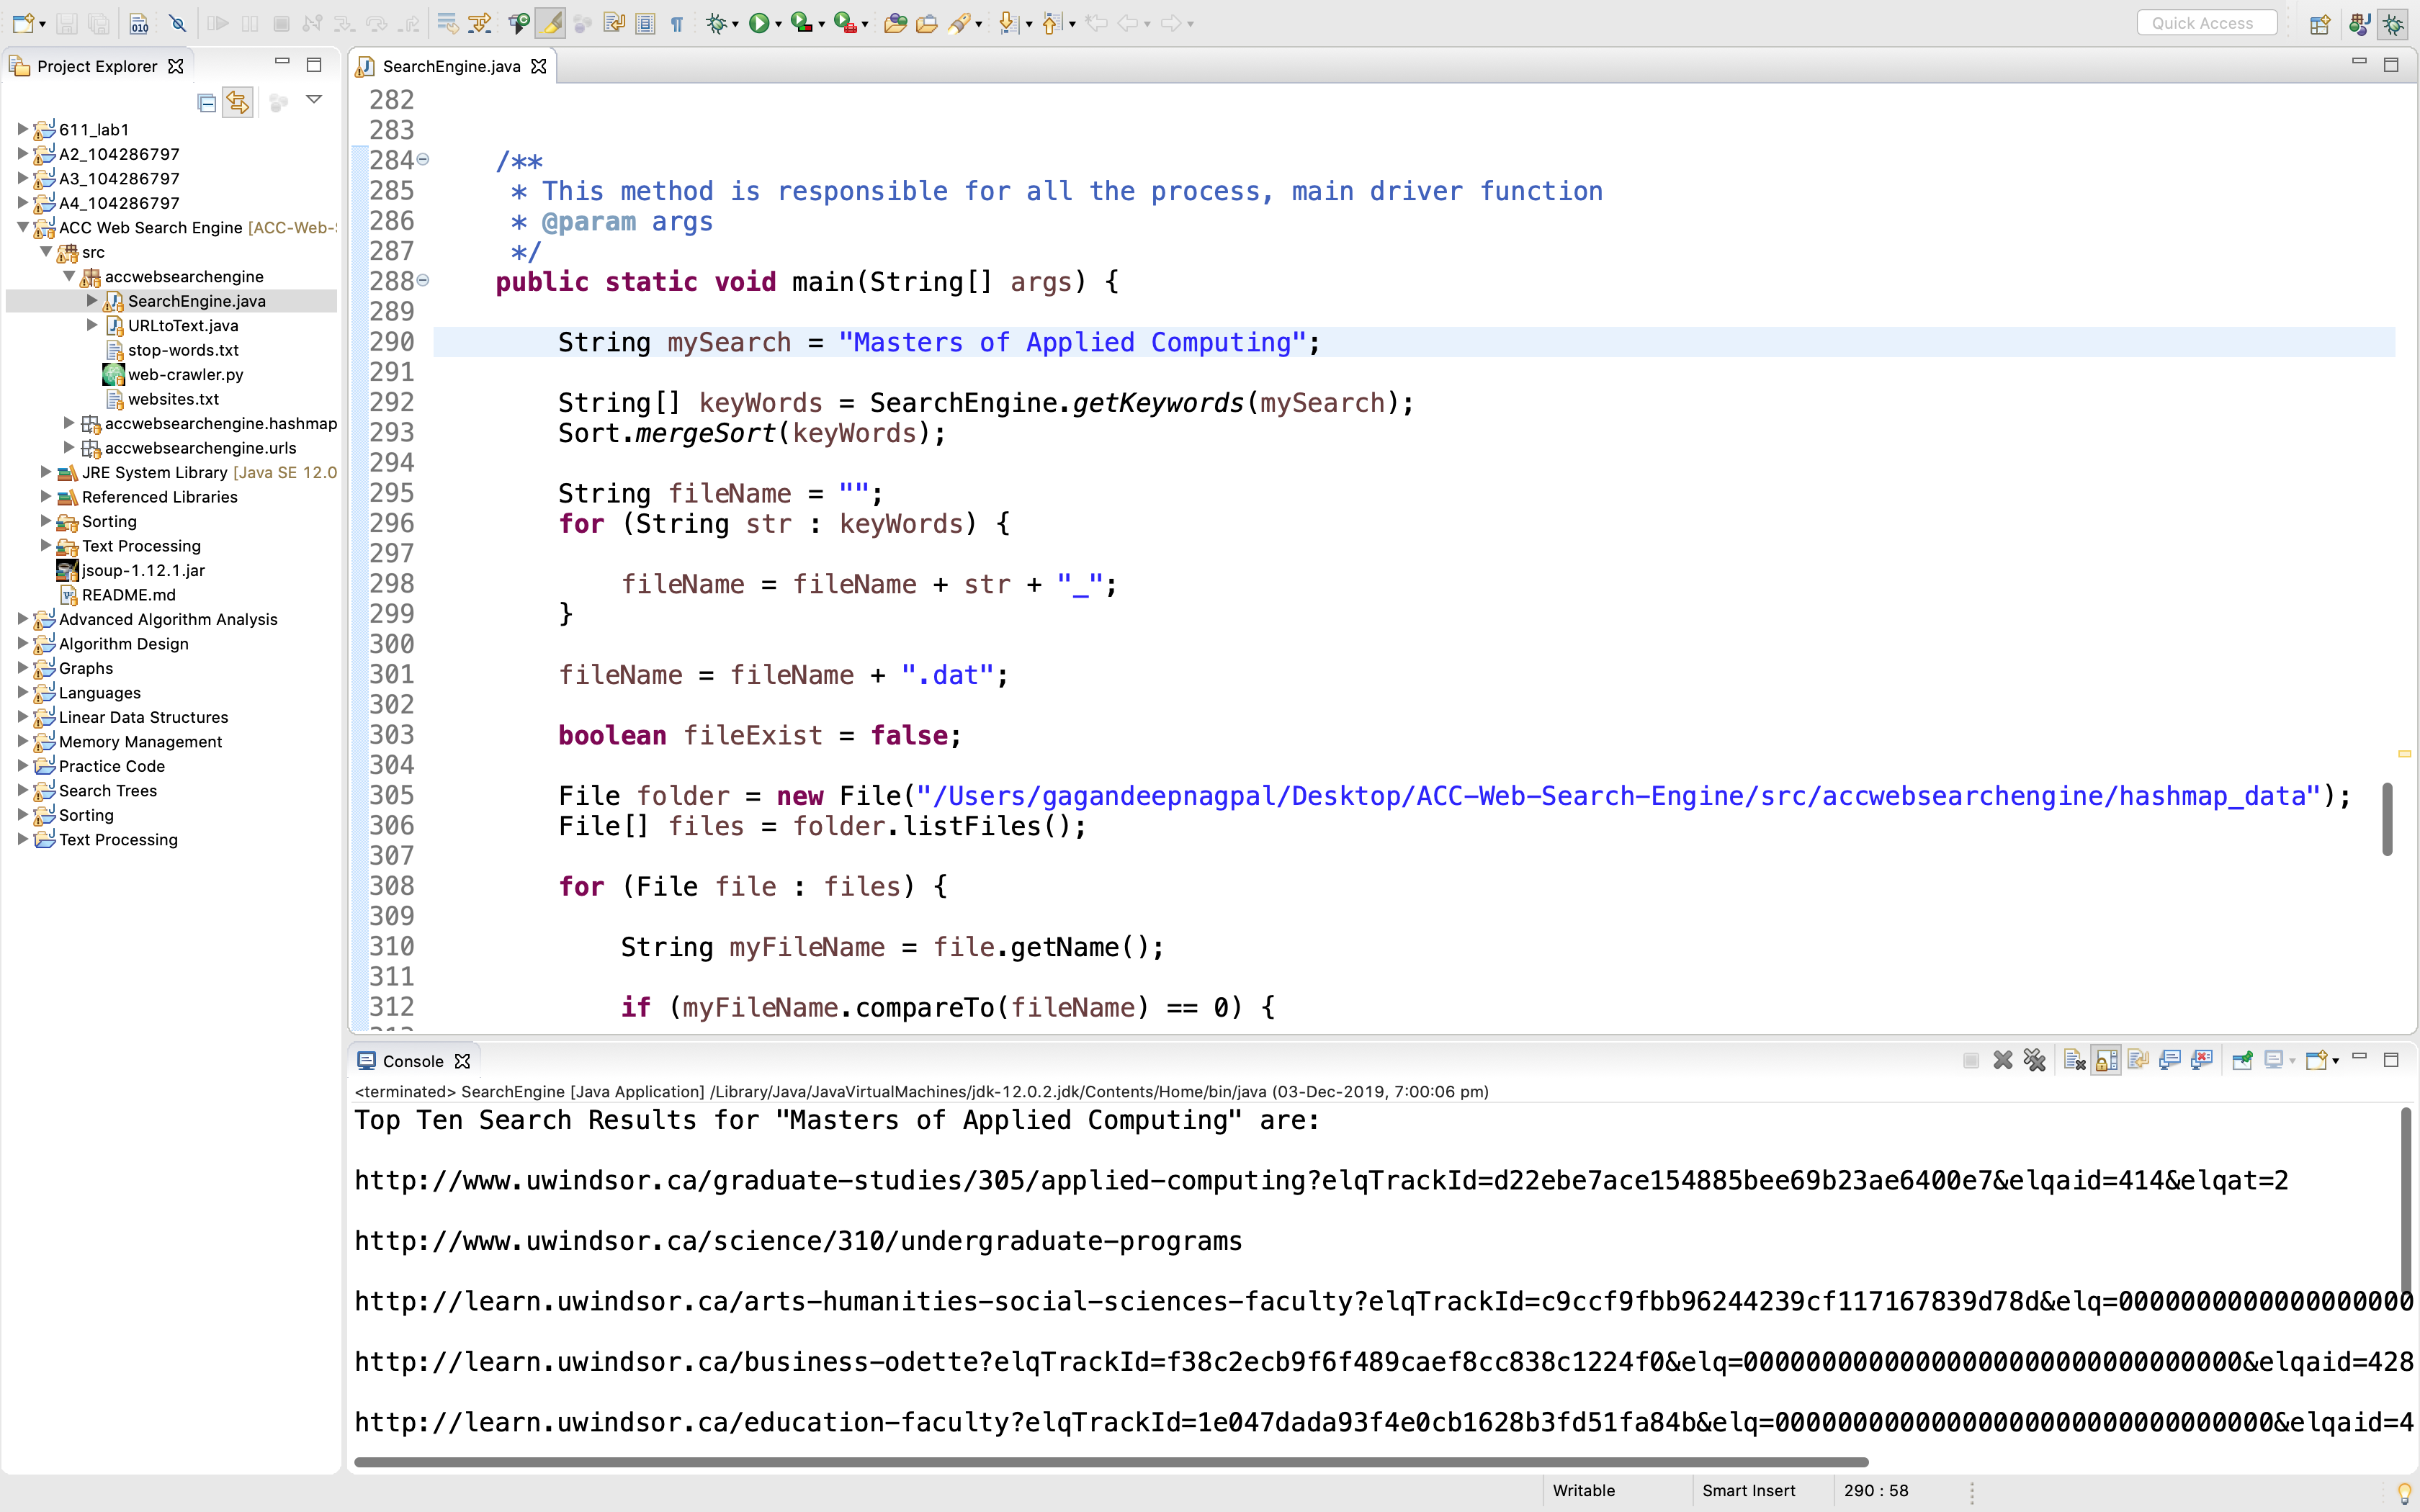The height and width of the screenshot is (1512, 2420).
Task: Click the green Run button icon
Action: pos(759,23)
